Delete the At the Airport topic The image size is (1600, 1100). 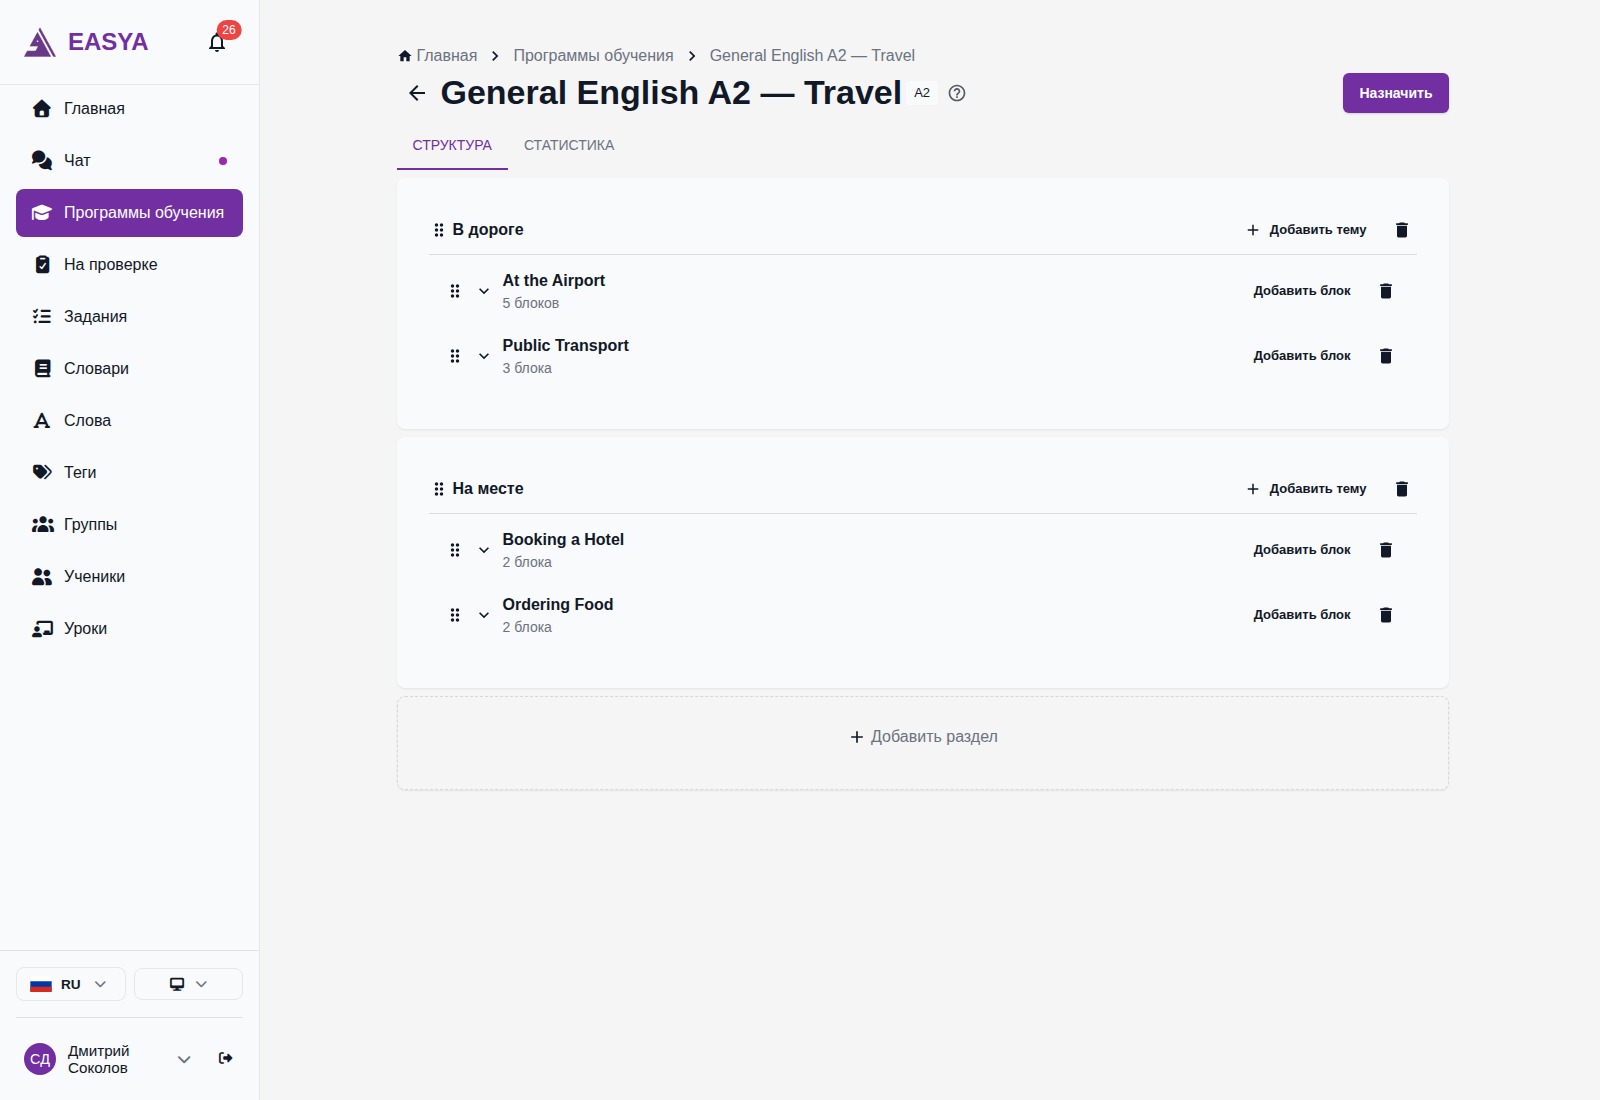pyautogui.click(x=1386, y=291)
